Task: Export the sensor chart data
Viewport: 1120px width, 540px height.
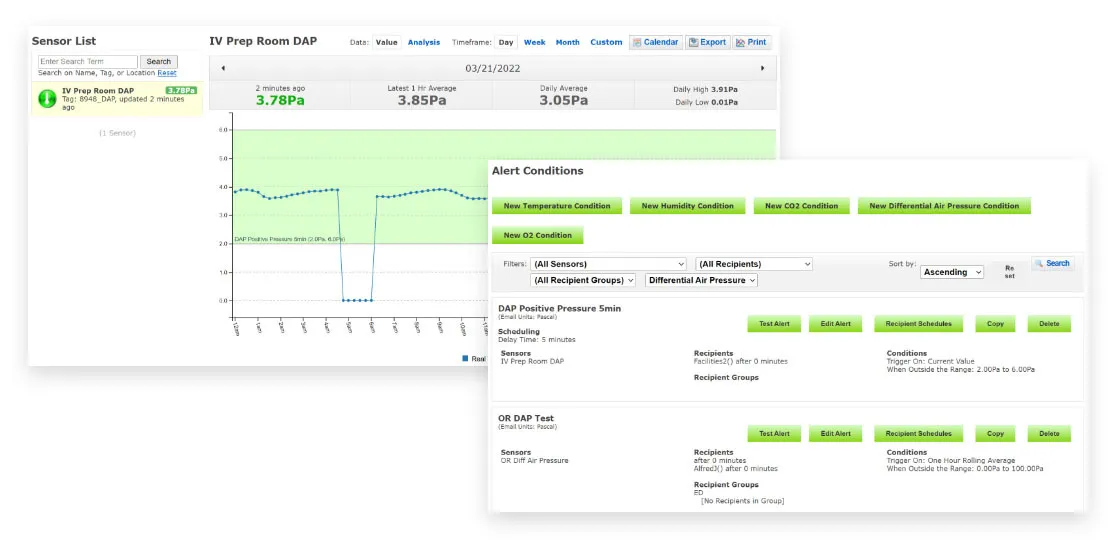Action: tap(707, 42)
